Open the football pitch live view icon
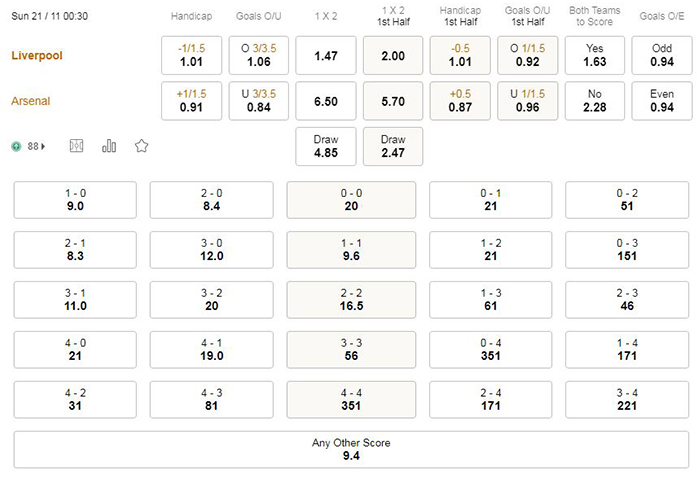The width and height of the screenshot is (700, 480). (x=76, y=146)
